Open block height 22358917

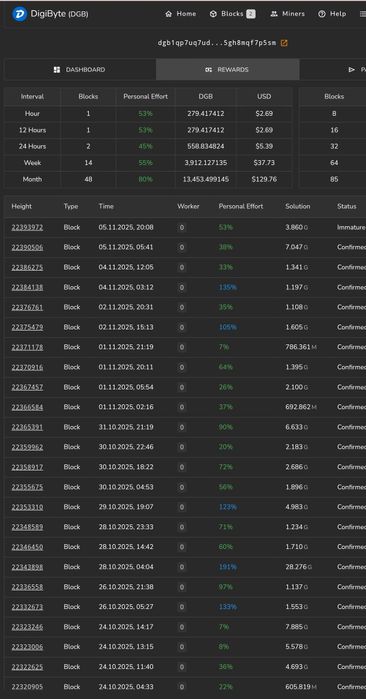click(x=27, y=467)
